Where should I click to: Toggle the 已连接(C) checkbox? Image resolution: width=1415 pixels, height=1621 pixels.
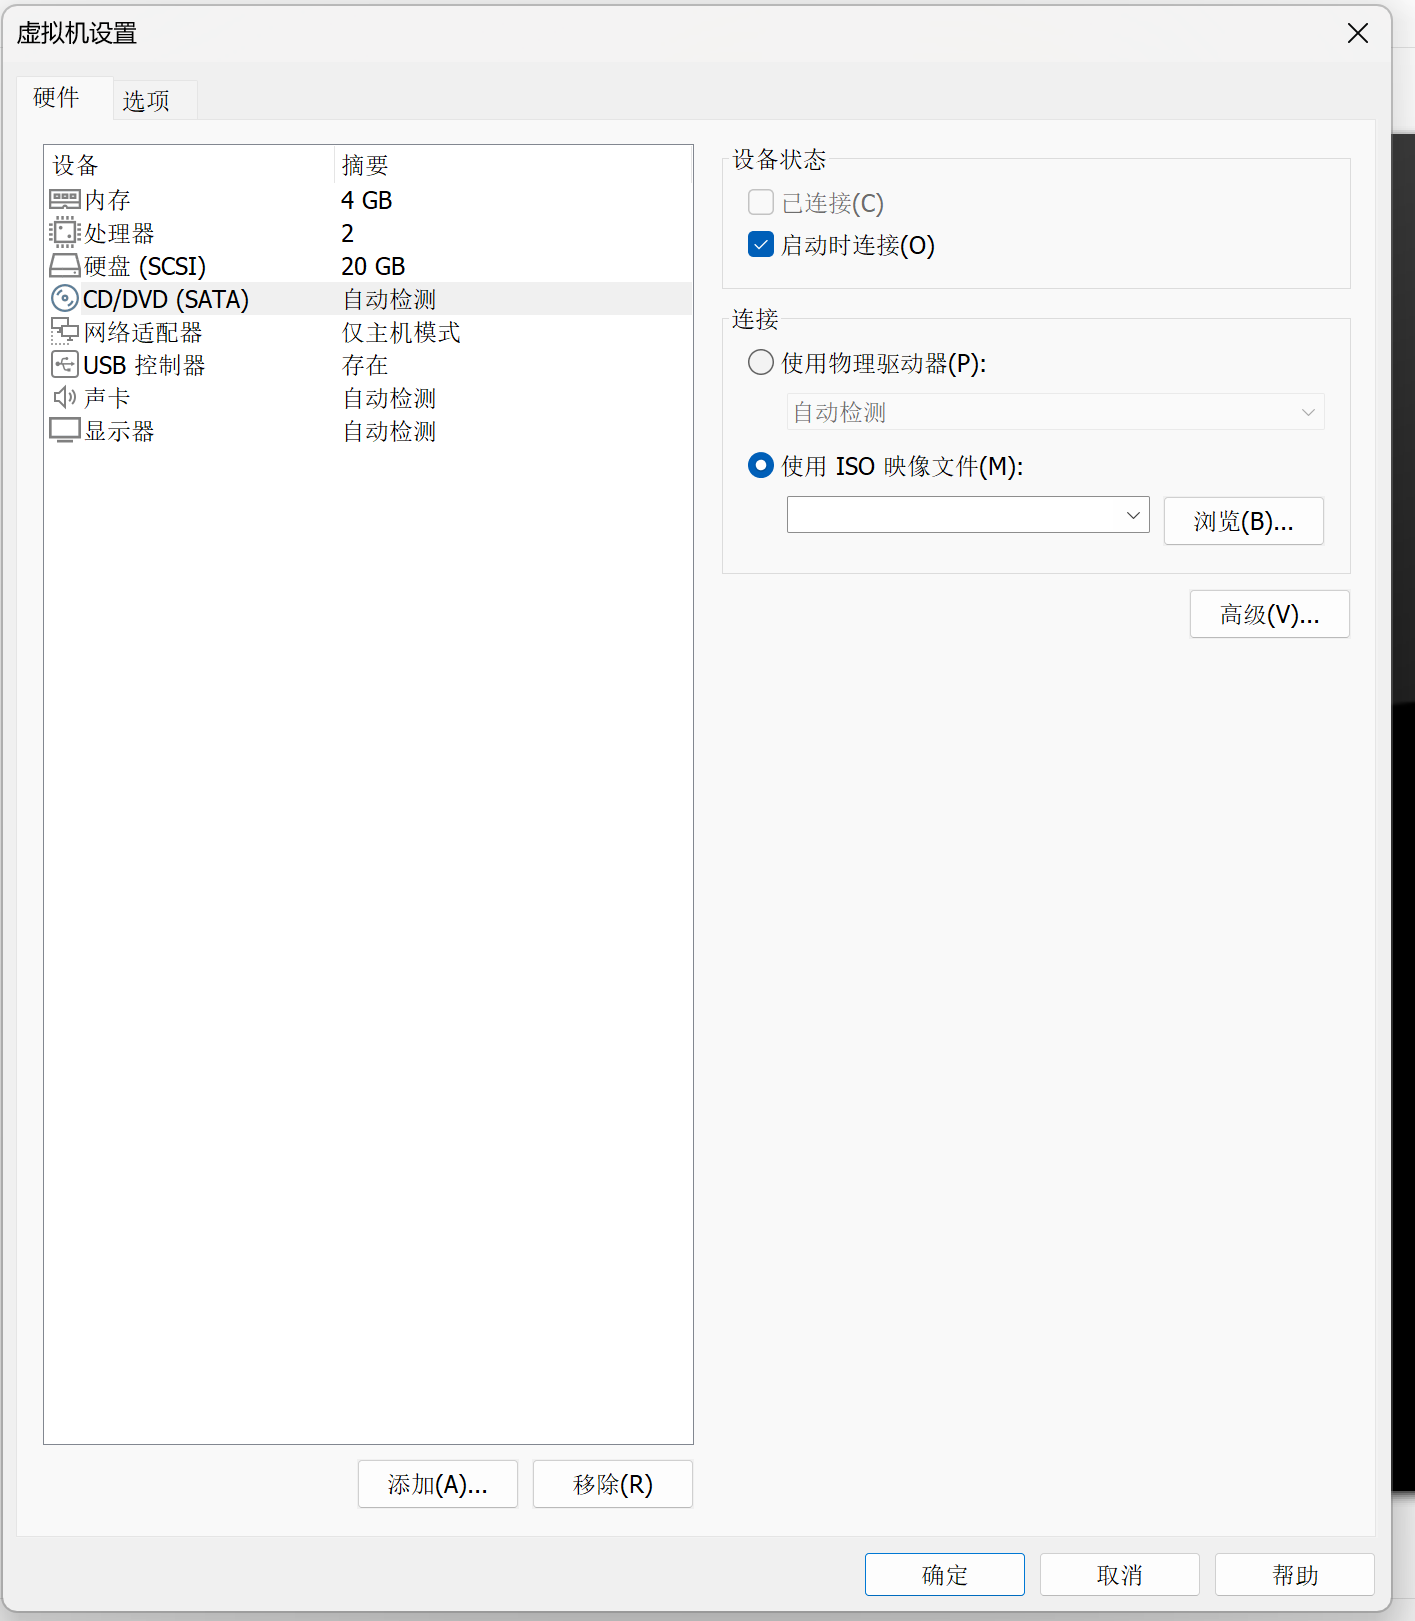pyautogui.click(x=761, y=203)
